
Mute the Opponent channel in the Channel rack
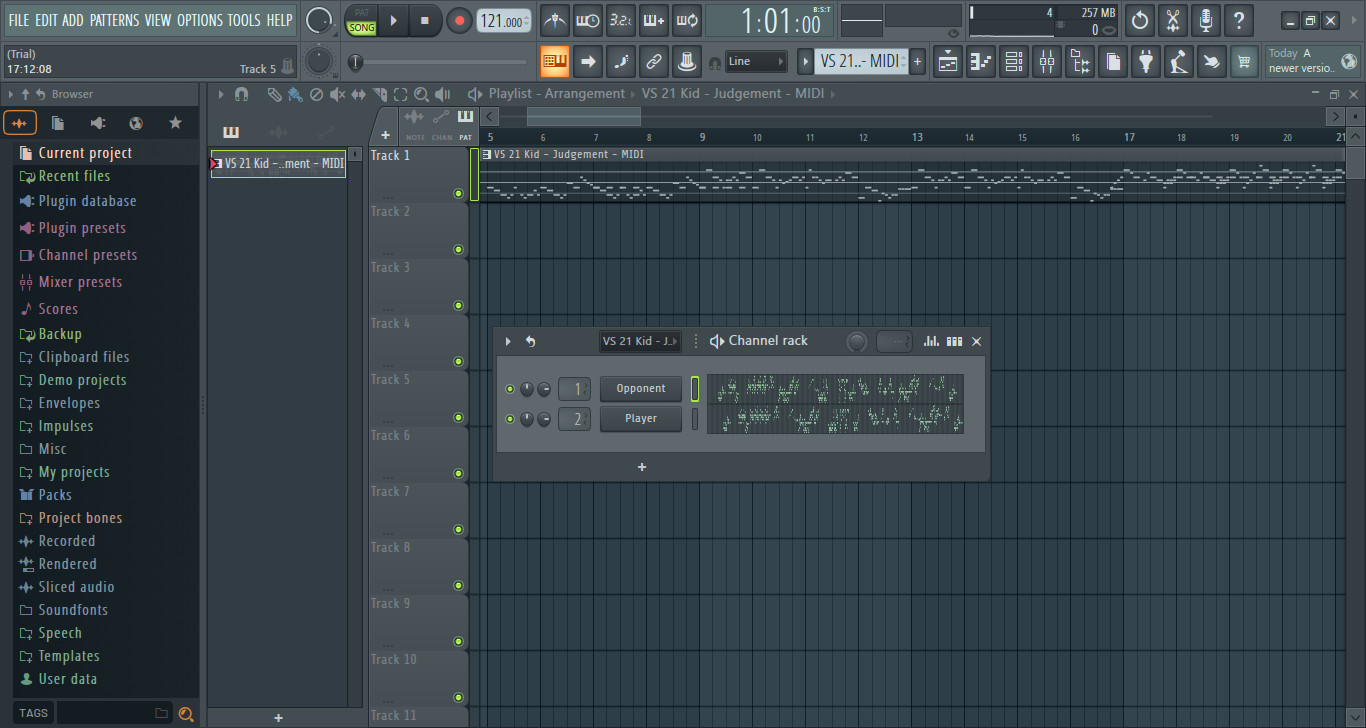click(509, 388)
